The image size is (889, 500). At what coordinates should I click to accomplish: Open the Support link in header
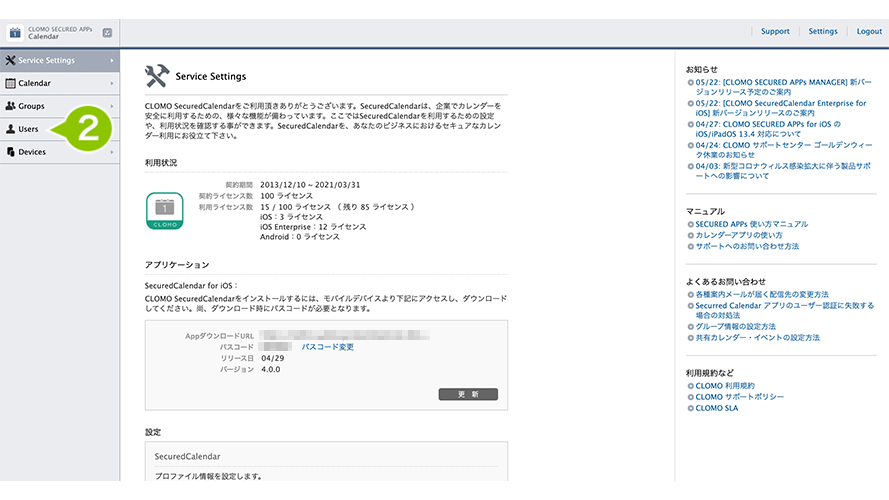[x=775, y=31]
